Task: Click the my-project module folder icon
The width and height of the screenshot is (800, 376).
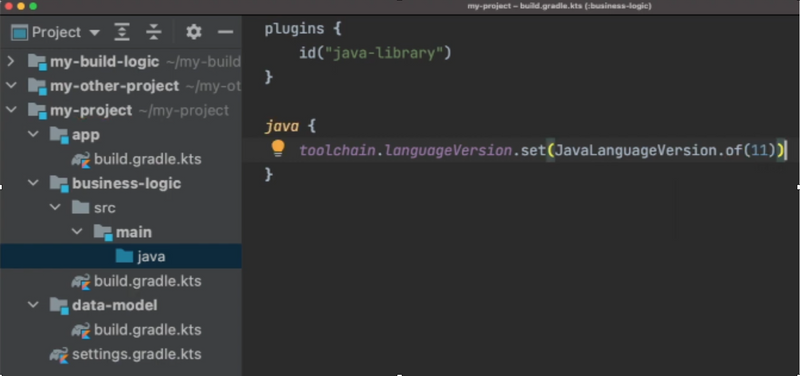Action: [38, 111]
